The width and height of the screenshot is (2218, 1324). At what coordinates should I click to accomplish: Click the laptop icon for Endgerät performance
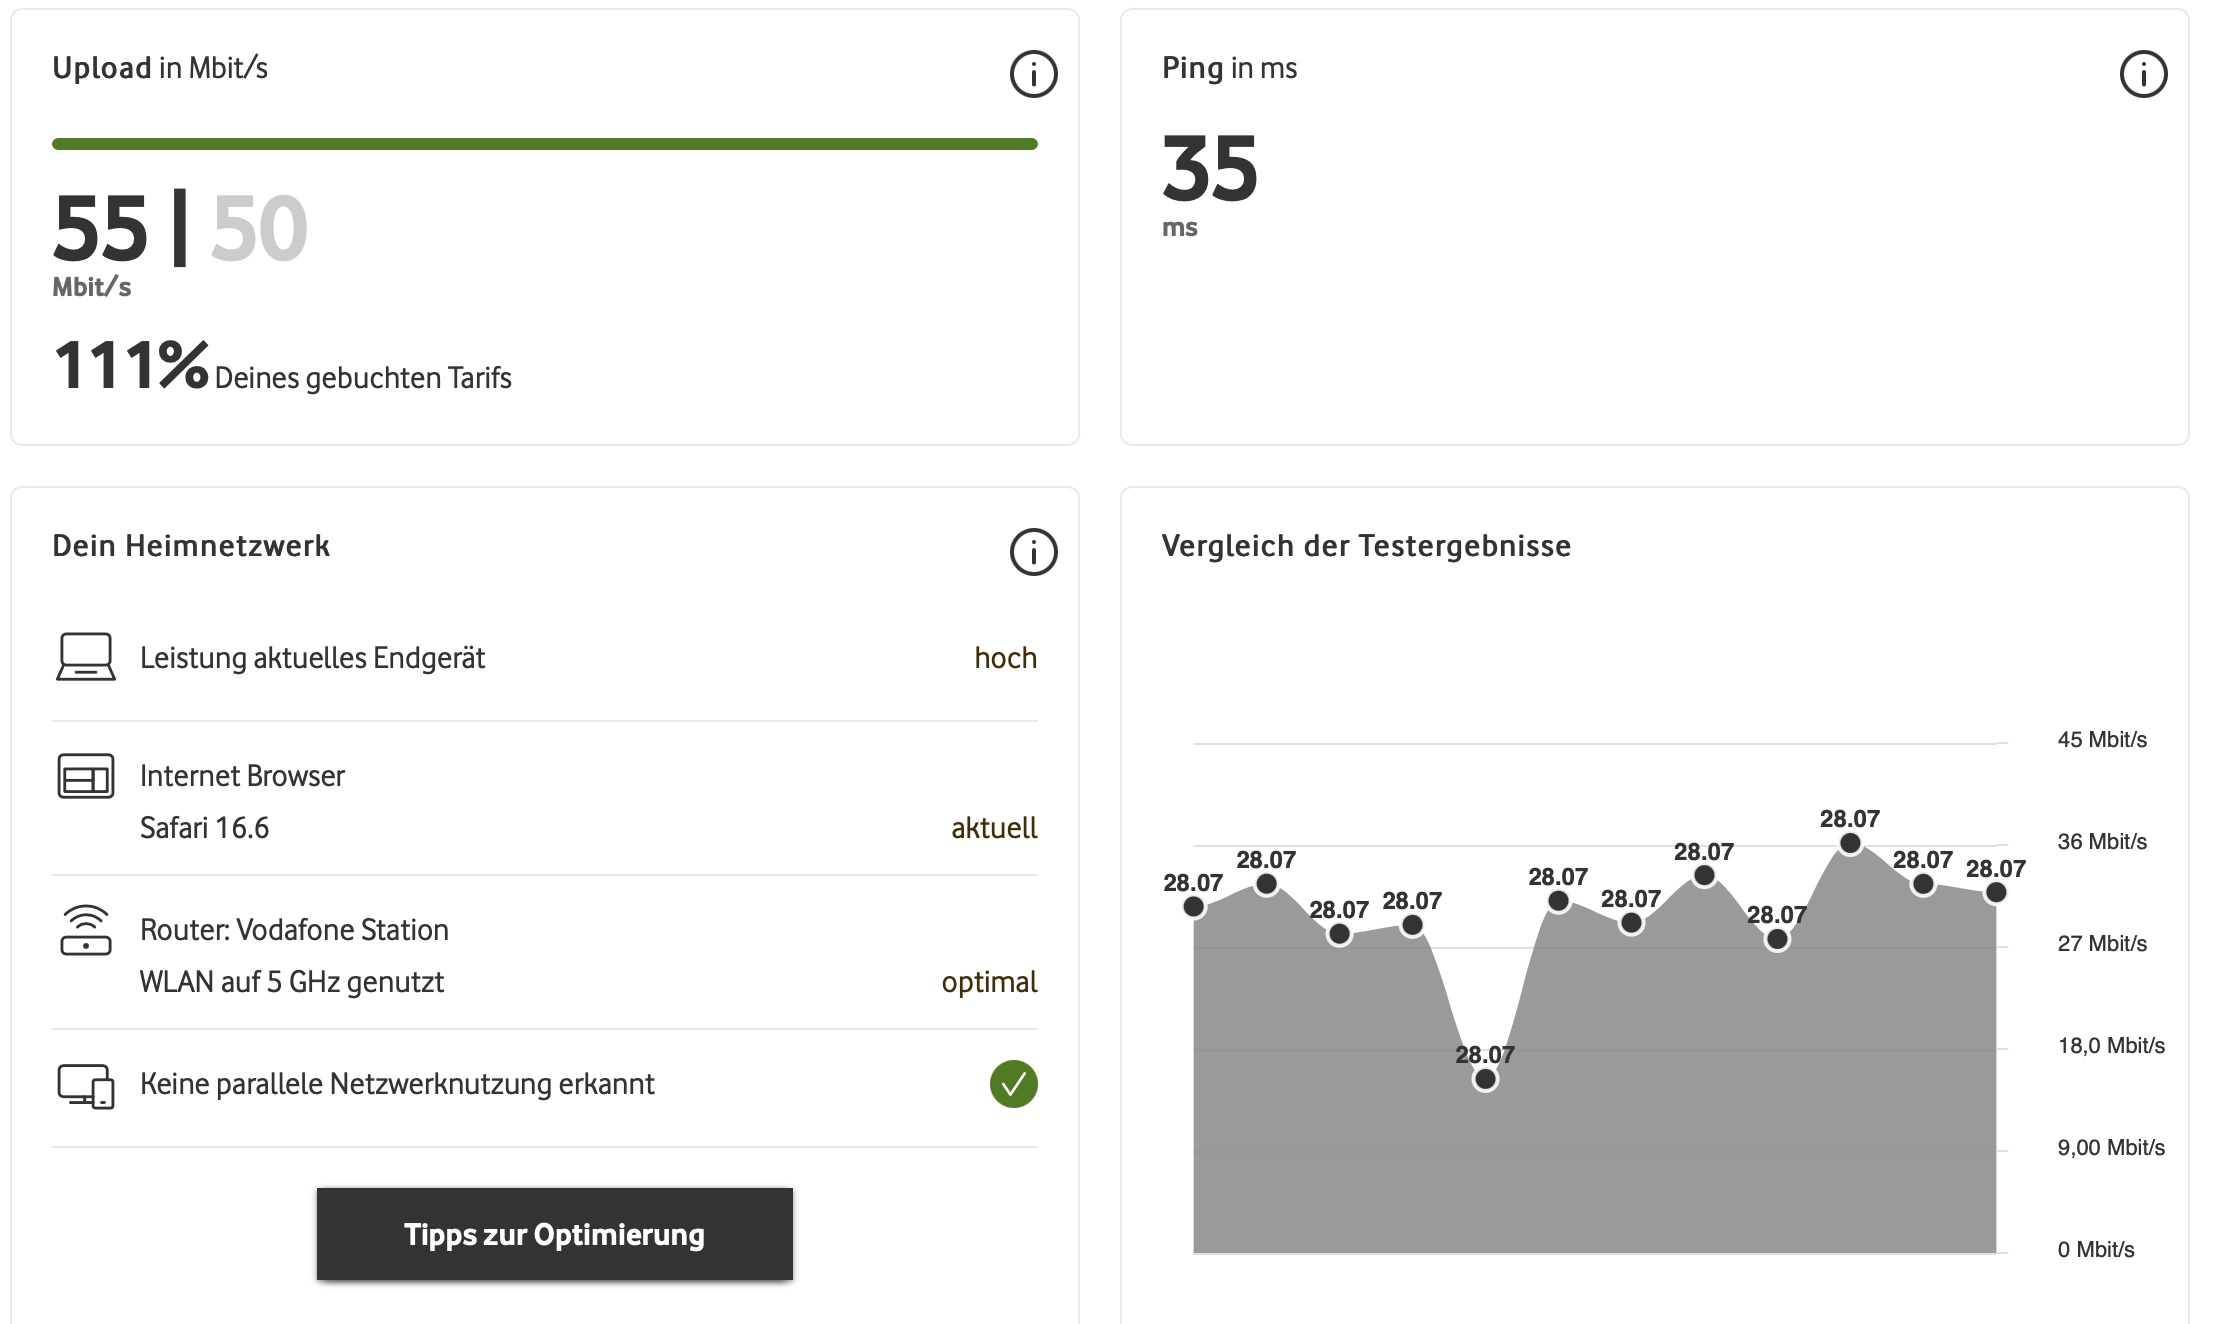pos(86,657)
